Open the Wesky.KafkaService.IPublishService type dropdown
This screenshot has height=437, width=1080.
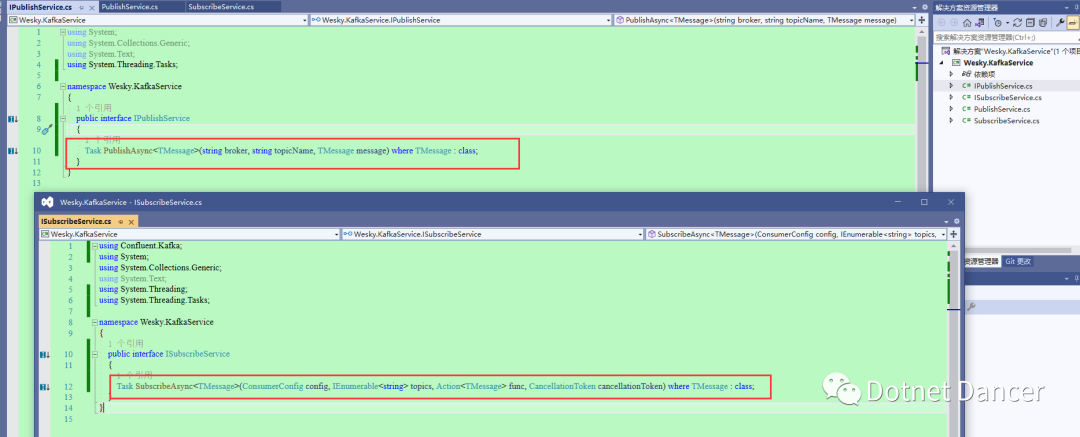[461, 20]
